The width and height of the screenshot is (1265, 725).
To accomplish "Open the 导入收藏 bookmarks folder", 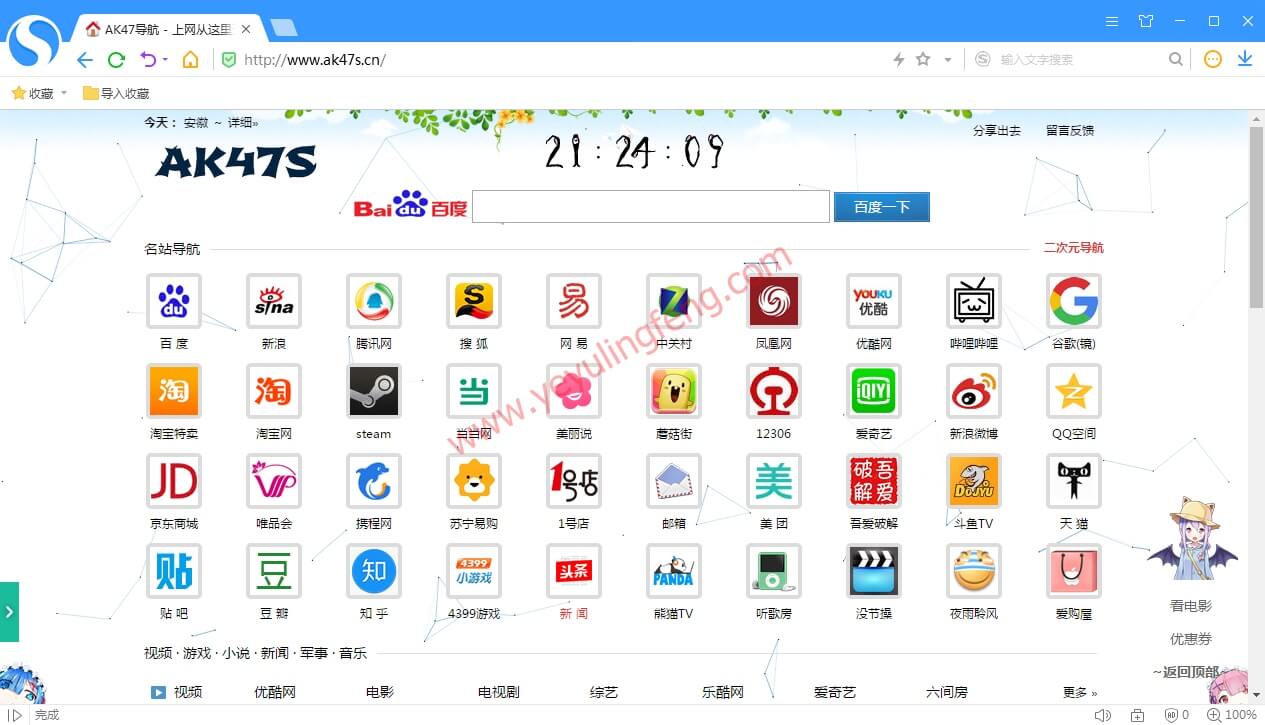I will point(116,93).
